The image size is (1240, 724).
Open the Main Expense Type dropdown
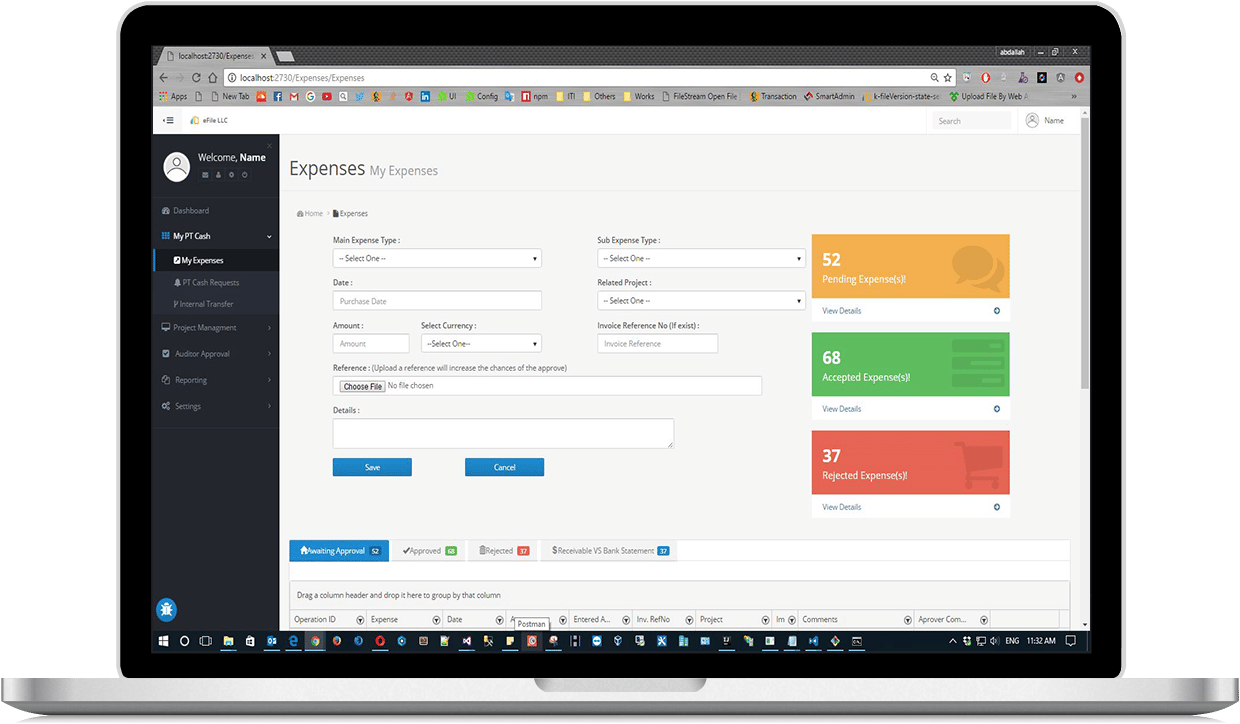[437, 258]
